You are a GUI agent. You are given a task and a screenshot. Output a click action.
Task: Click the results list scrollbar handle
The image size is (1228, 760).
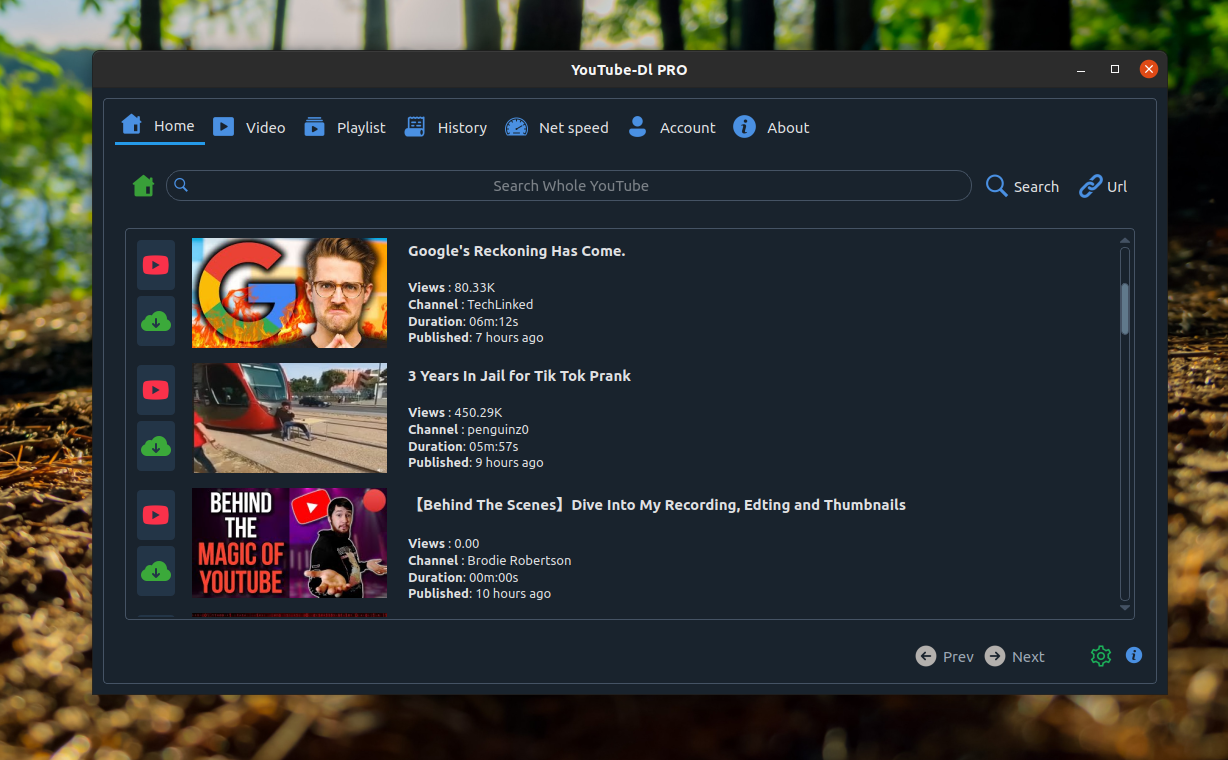(x=1125, y=308)
